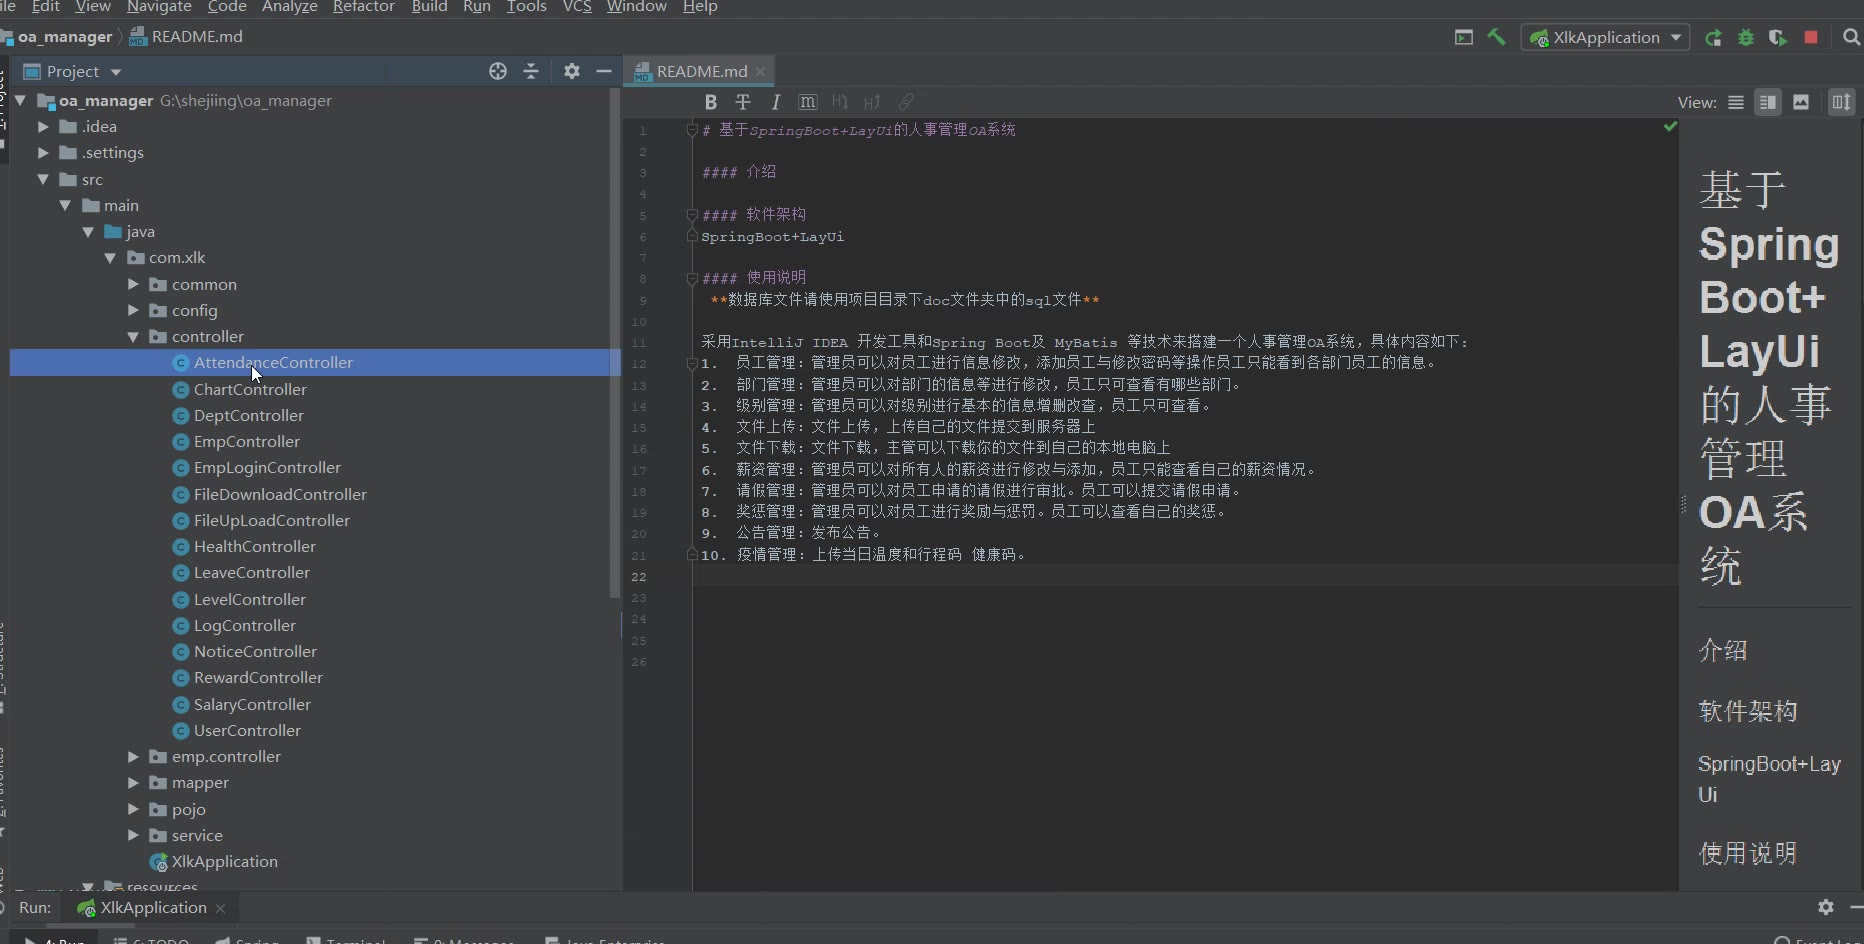The image size is (1864, 944).
Task: Expand the mapper package
Action: (133, 783)
